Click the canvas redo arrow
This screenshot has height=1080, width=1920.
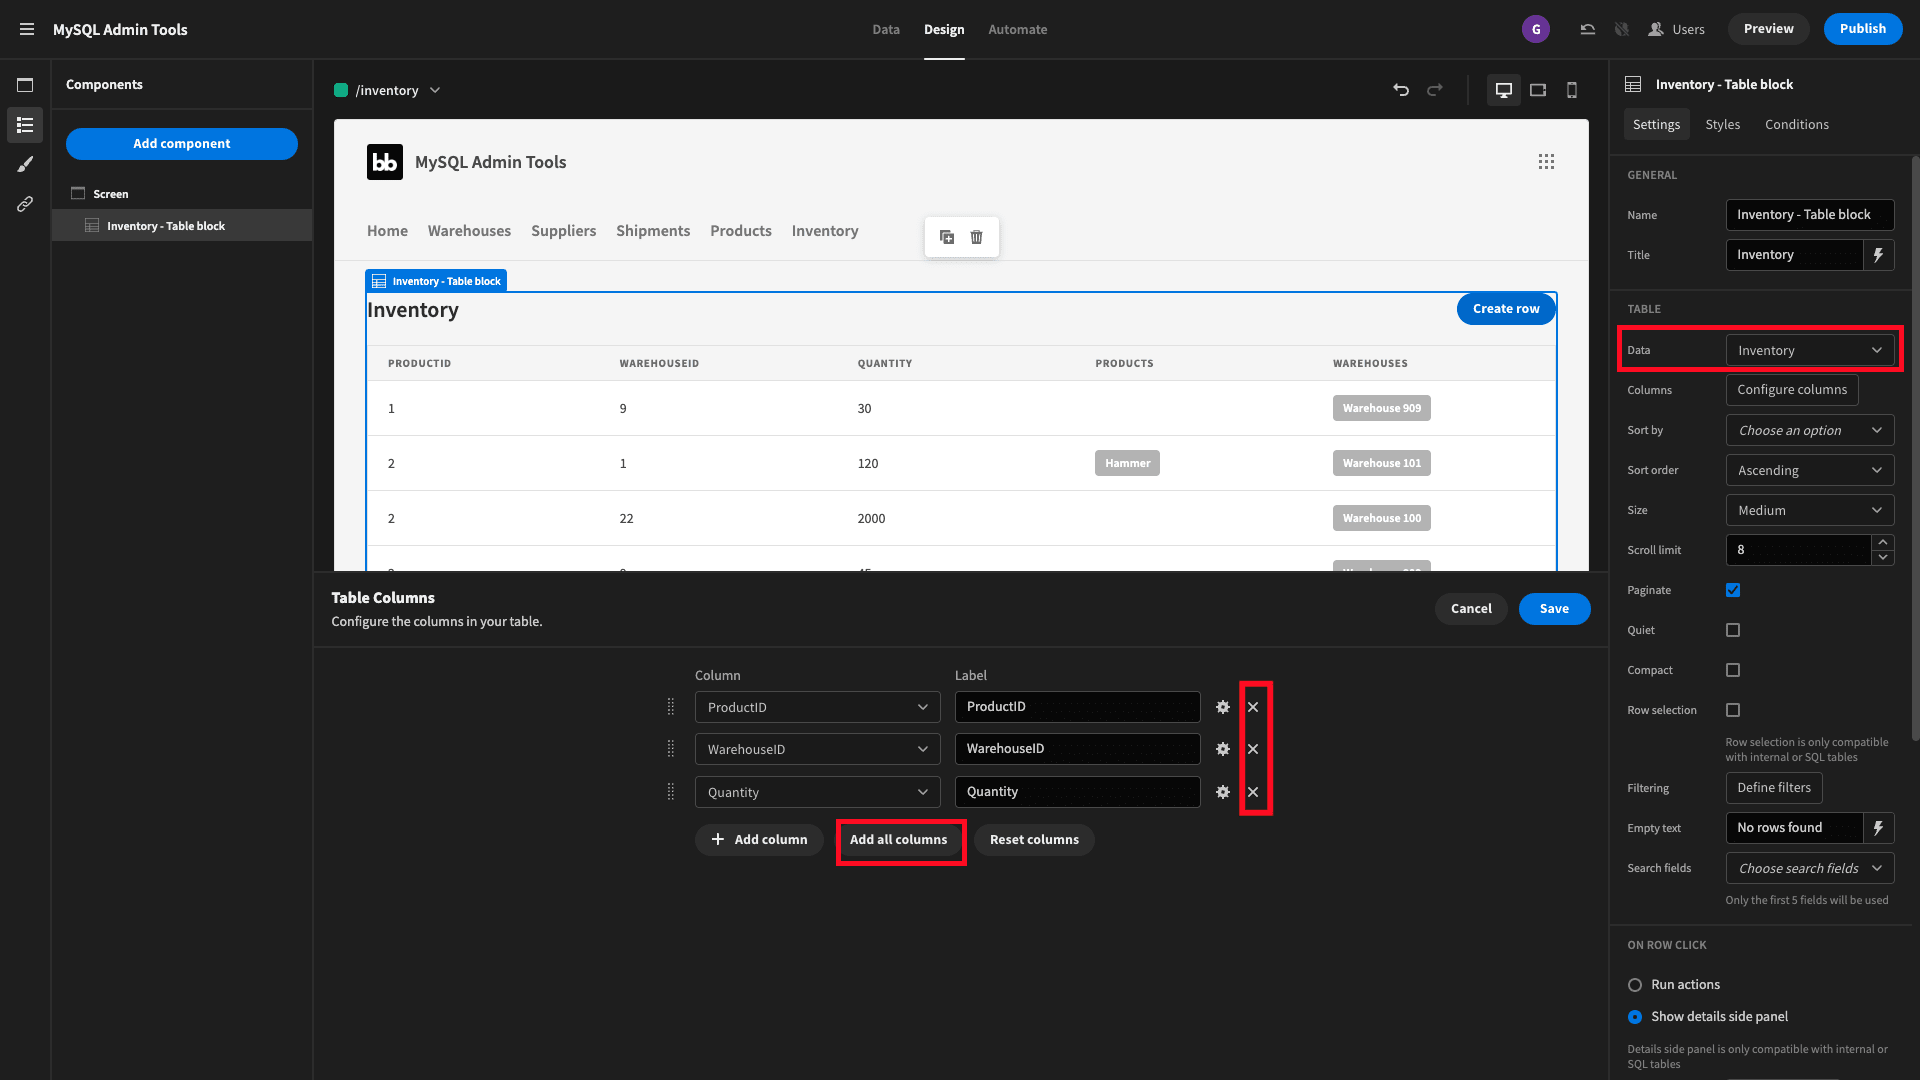1435,90
